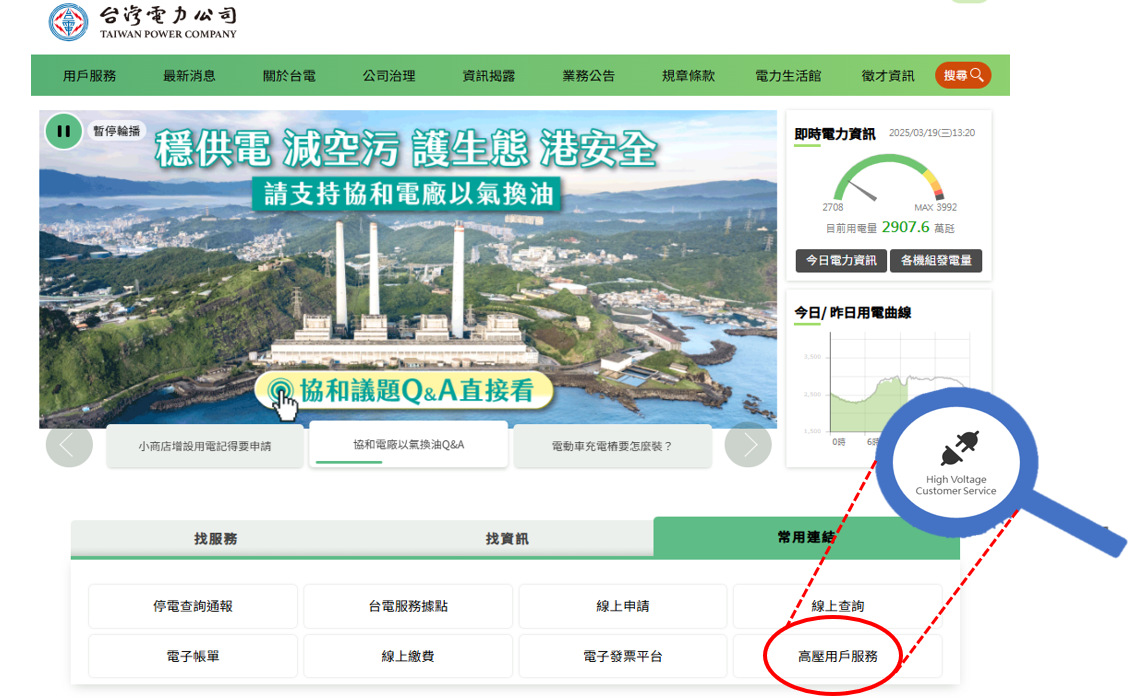Open the 電子發票平台 link
This screenshot has height=698, width=1139.
click(623, 657)
